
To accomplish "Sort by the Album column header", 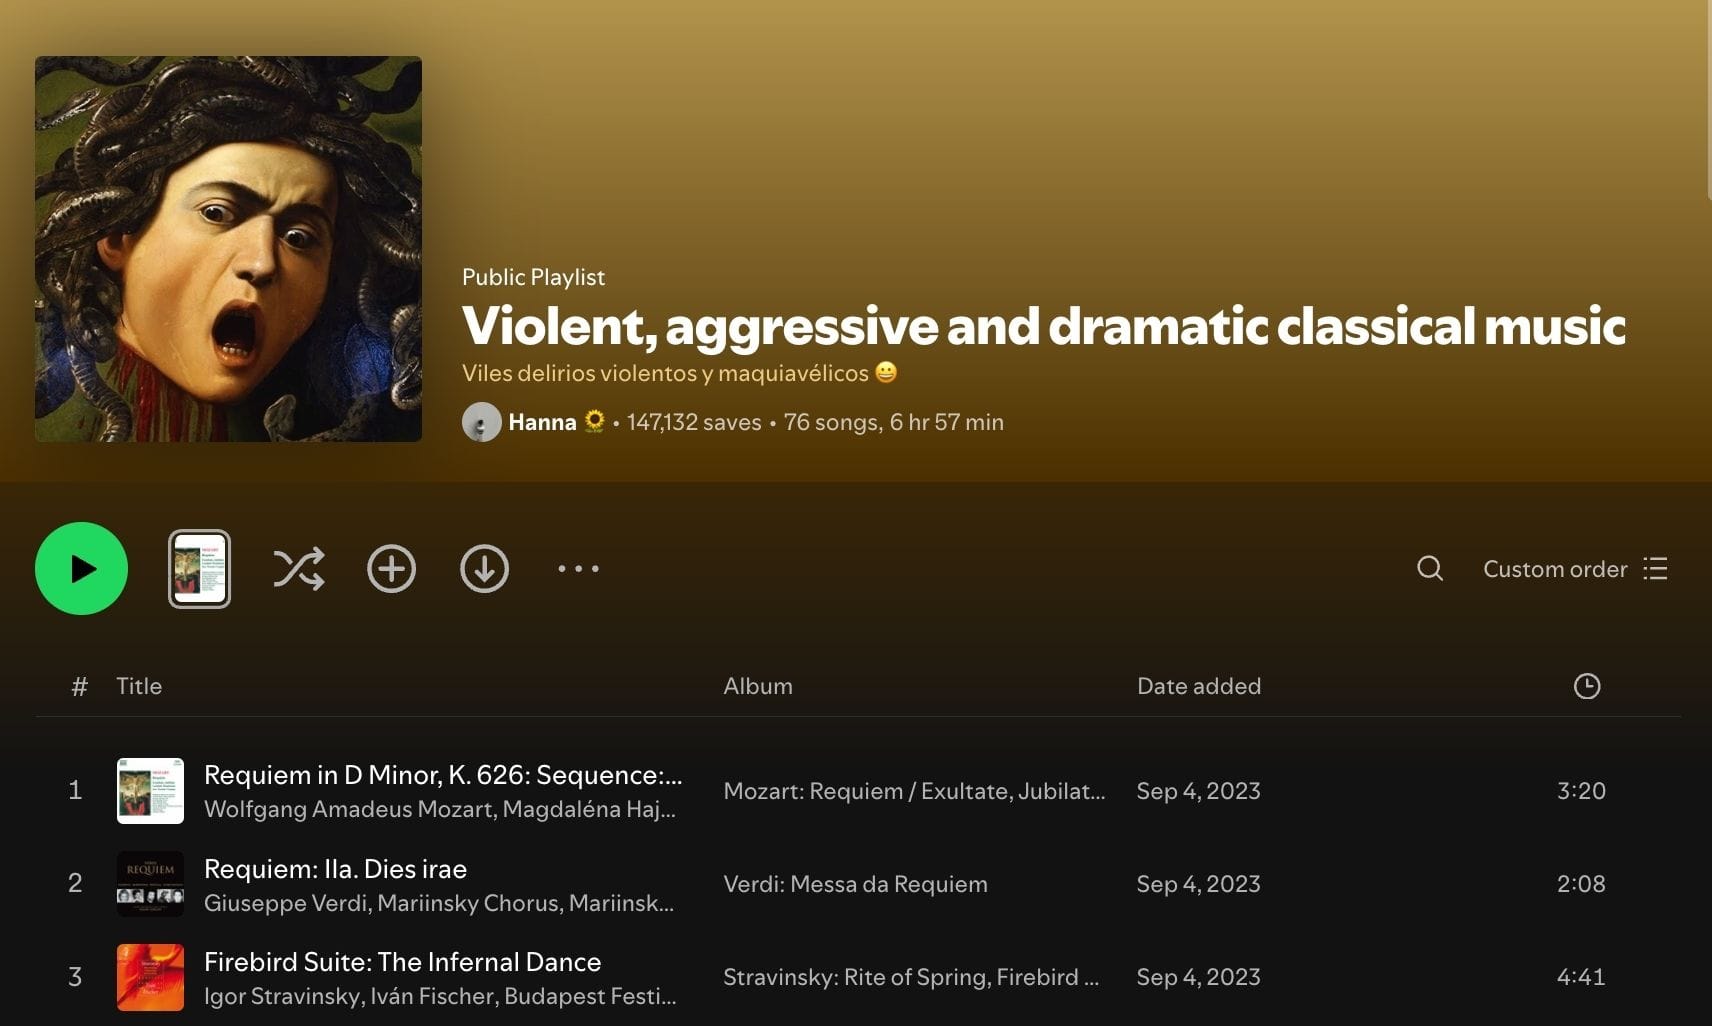I will (x=758, y=686).
